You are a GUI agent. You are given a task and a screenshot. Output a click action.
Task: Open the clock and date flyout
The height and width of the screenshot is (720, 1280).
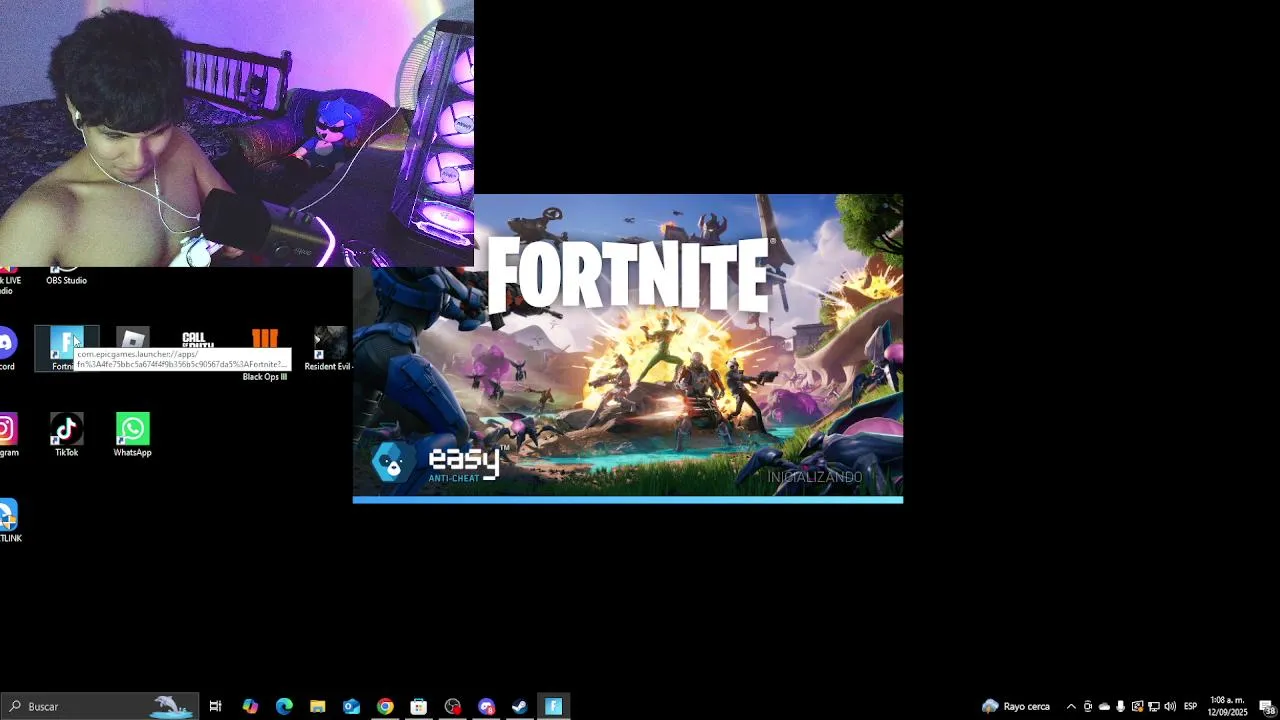tap(1227, 706)
